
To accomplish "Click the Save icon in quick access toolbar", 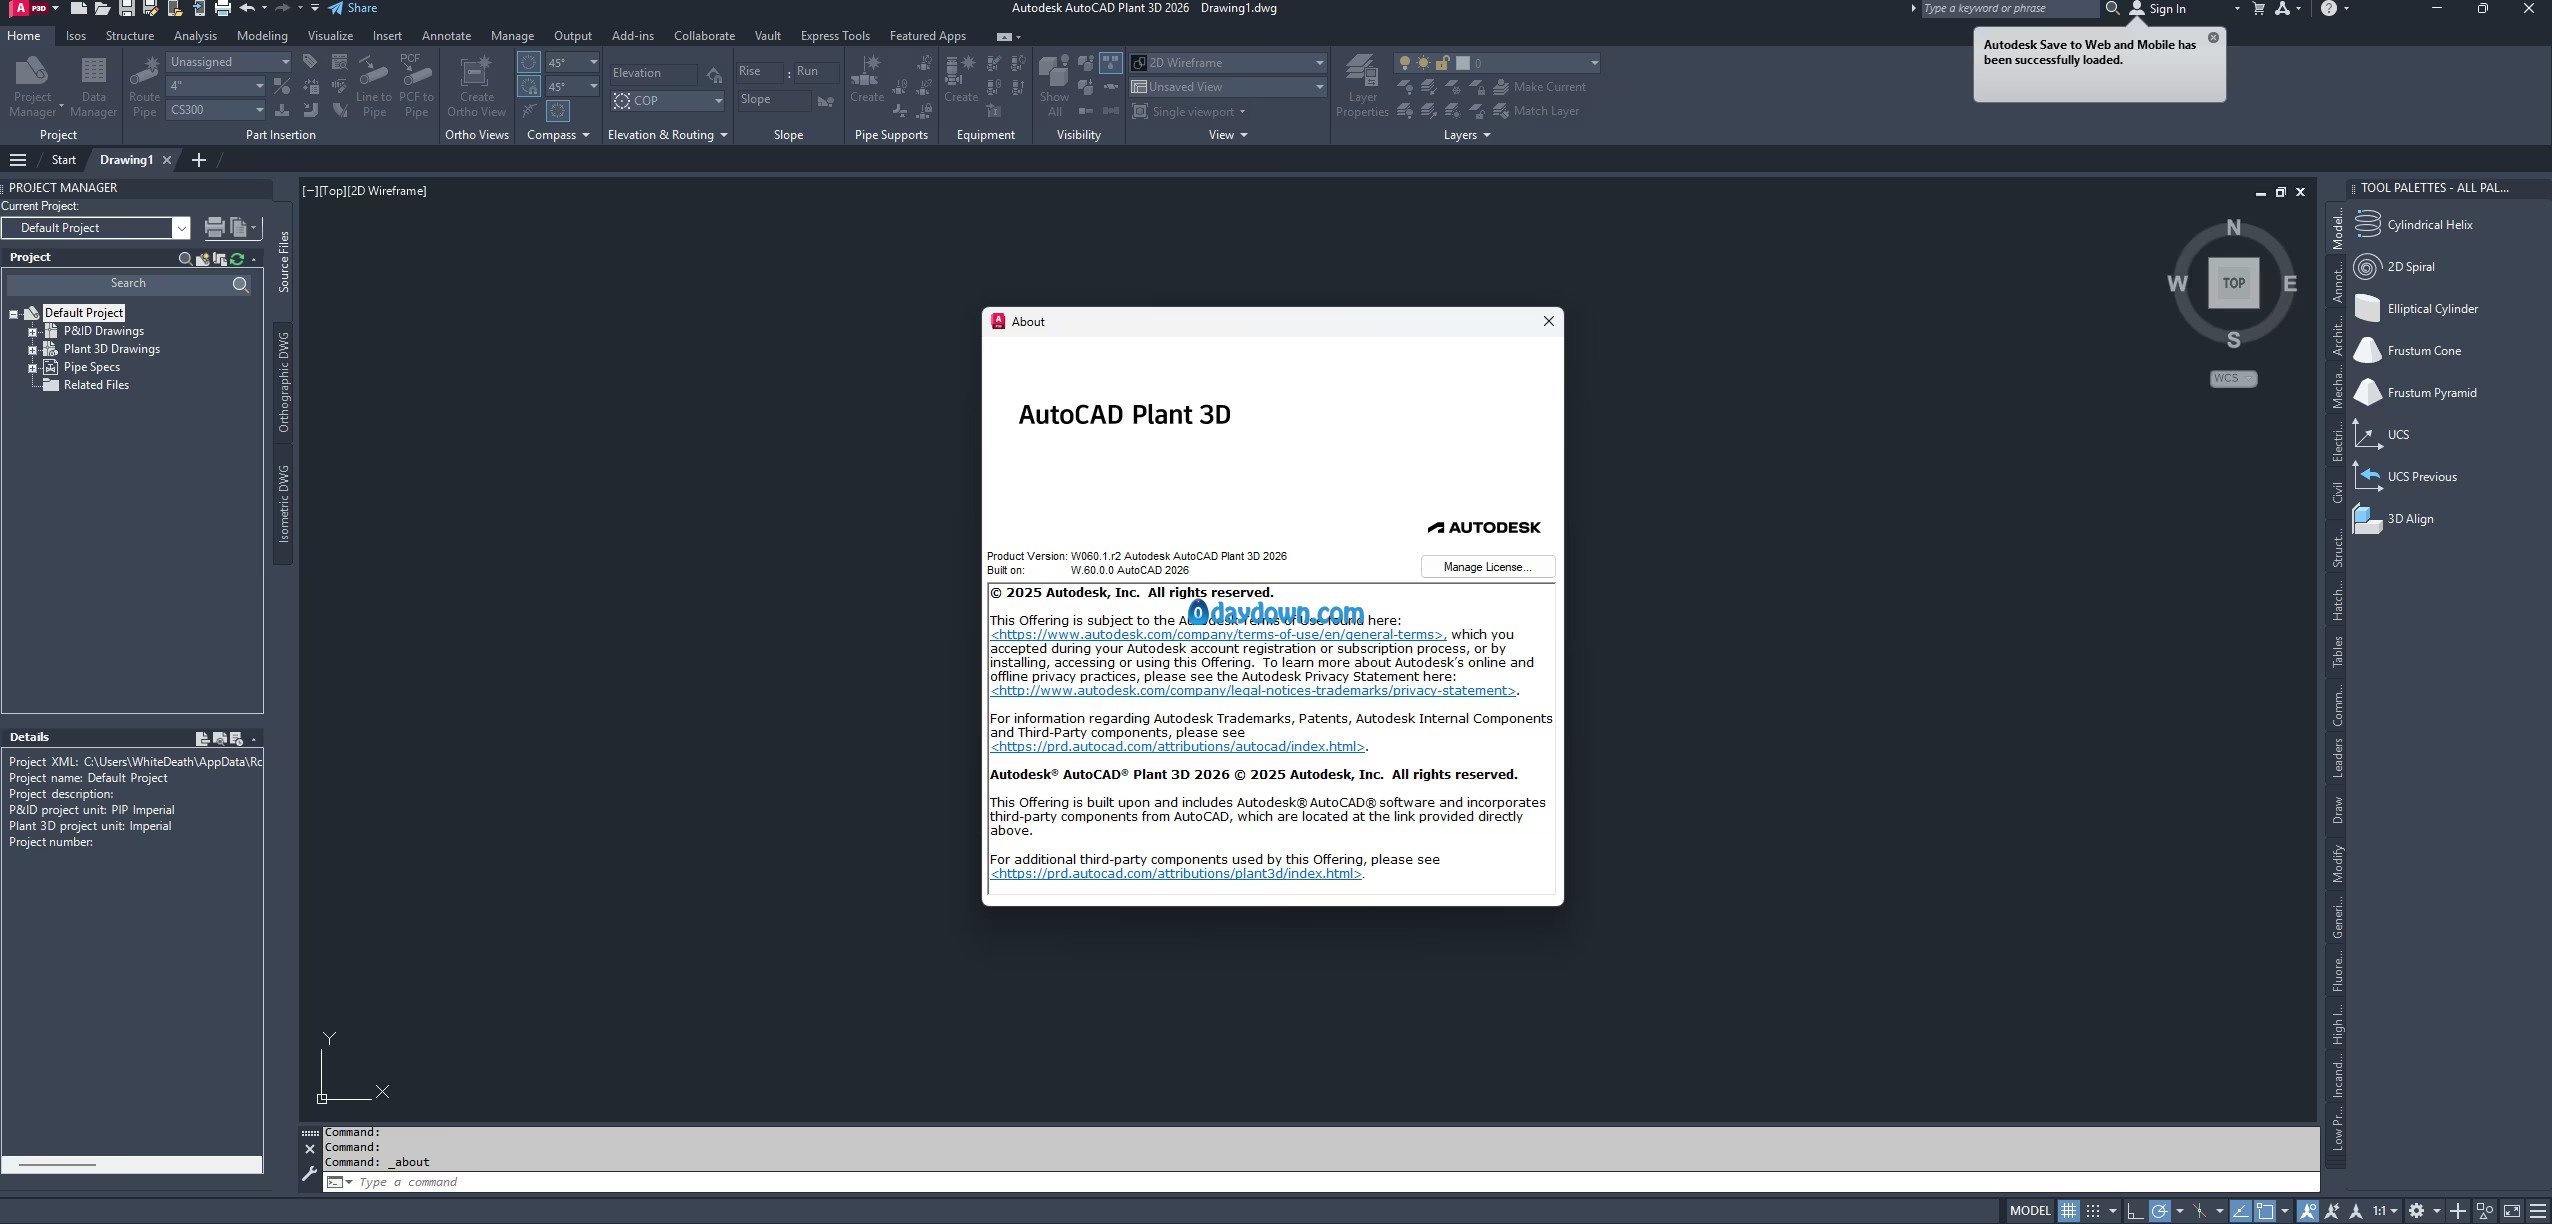I will pos(126,8).
